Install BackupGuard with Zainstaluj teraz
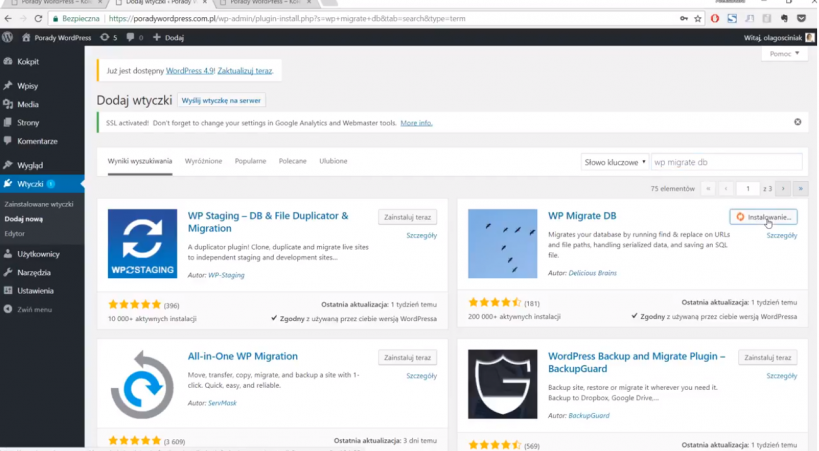 tap(767, 357)
